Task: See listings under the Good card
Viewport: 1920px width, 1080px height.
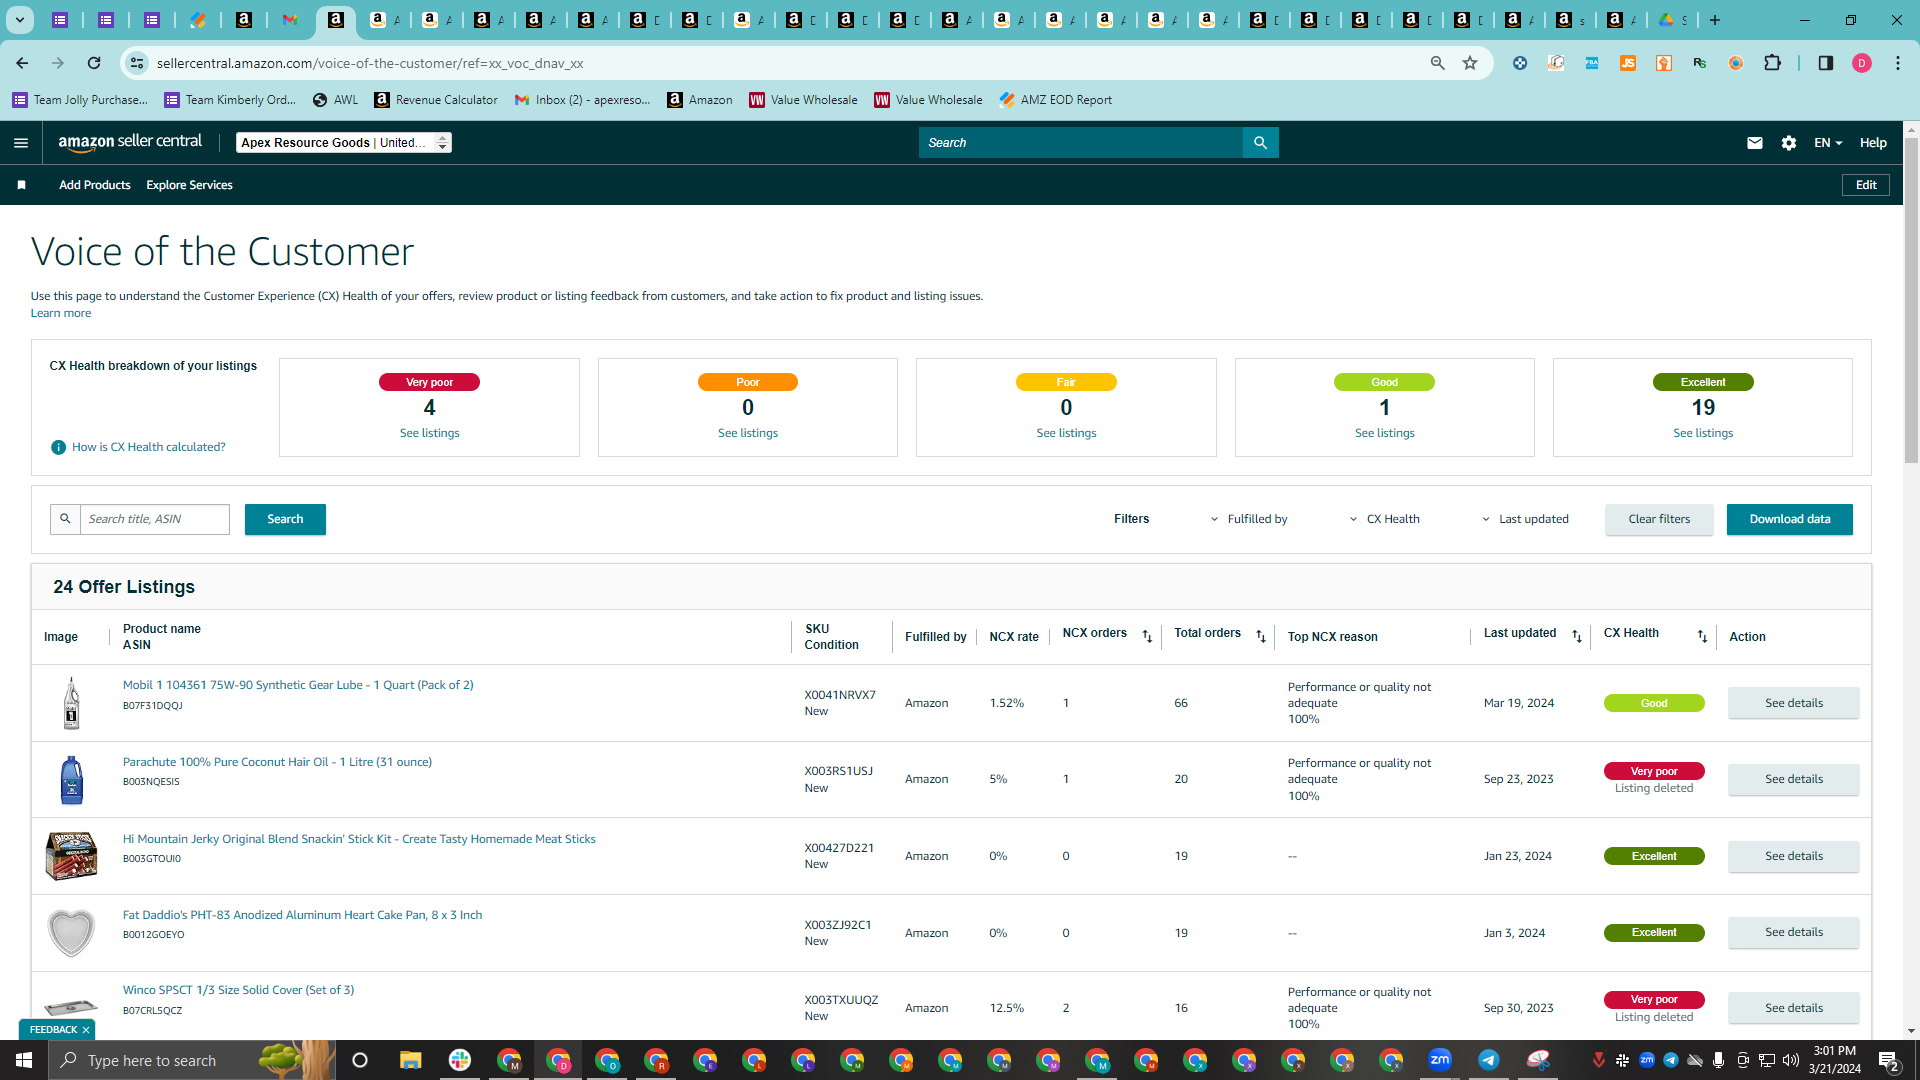Action: coord(1385,433)
